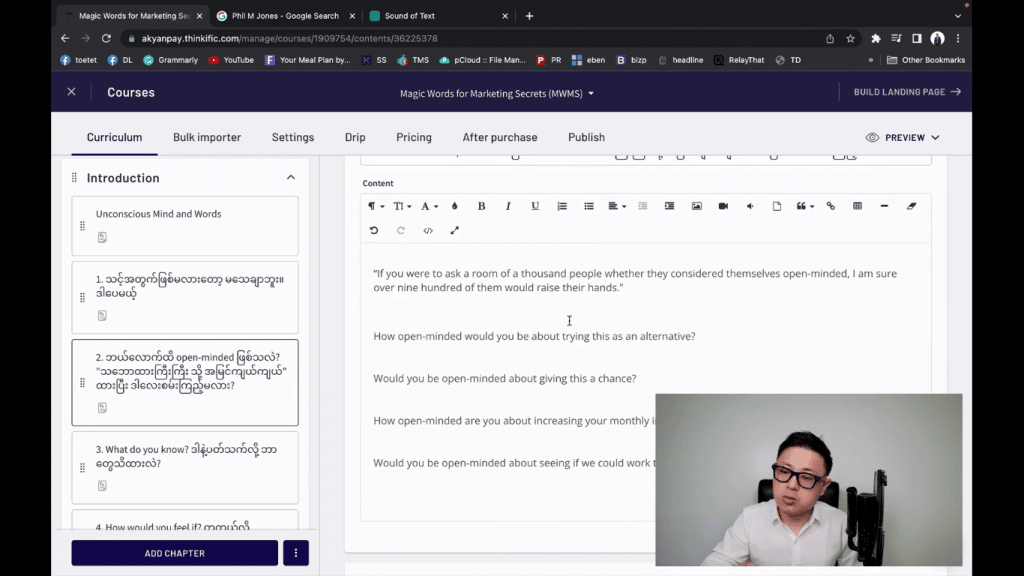The width and height of the screenshot is (1024, 576).
Task: Open the chapter options three-dot menu
Action: coord(296,553)
